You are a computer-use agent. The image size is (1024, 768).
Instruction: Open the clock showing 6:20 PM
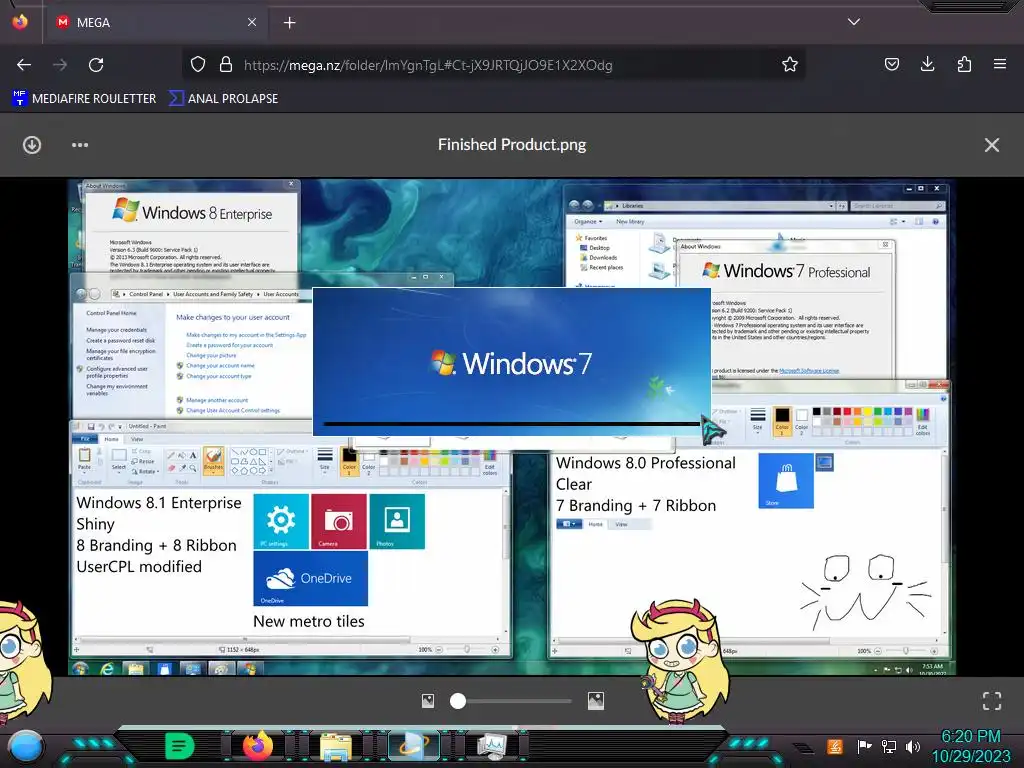click(970, 746)
